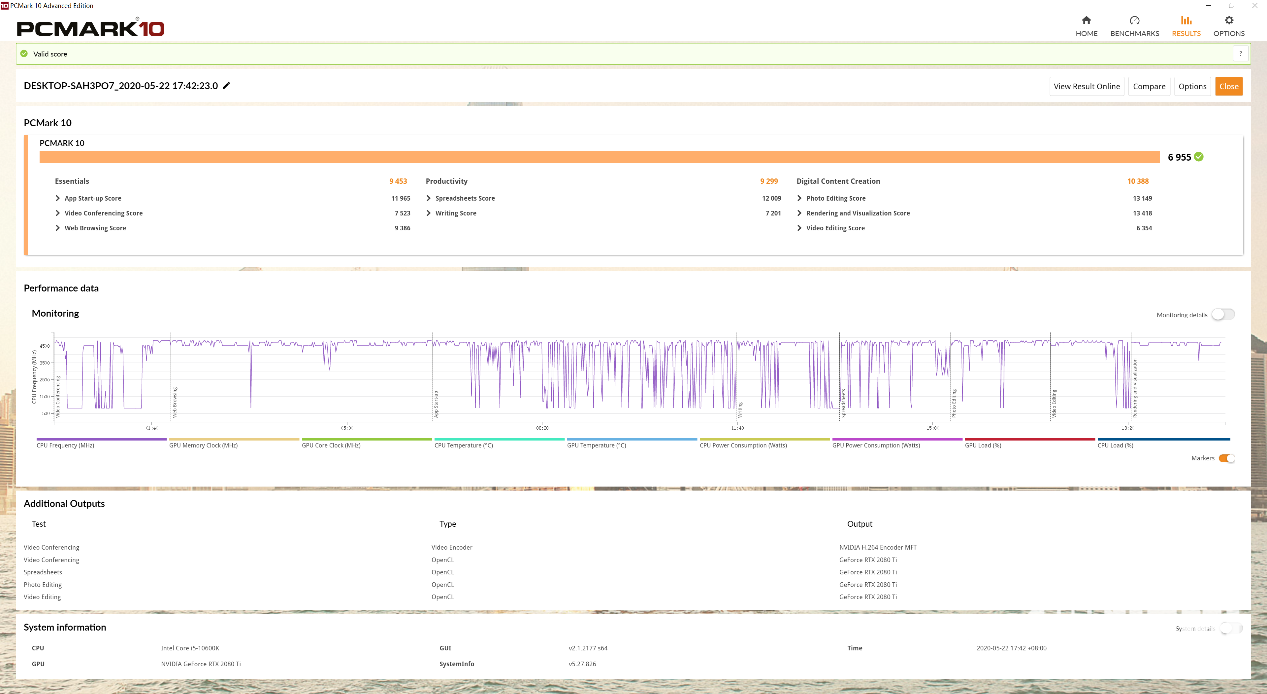Click the help question mark in valid score bar
The image size is (1267, 694).
pos(1241,53)
